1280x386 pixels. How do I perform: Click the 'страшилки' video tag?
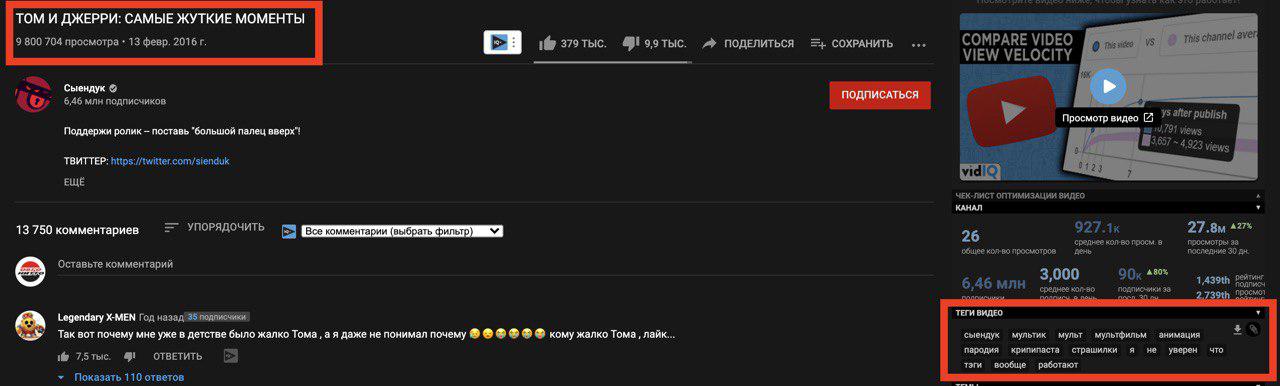point(1094,350)
